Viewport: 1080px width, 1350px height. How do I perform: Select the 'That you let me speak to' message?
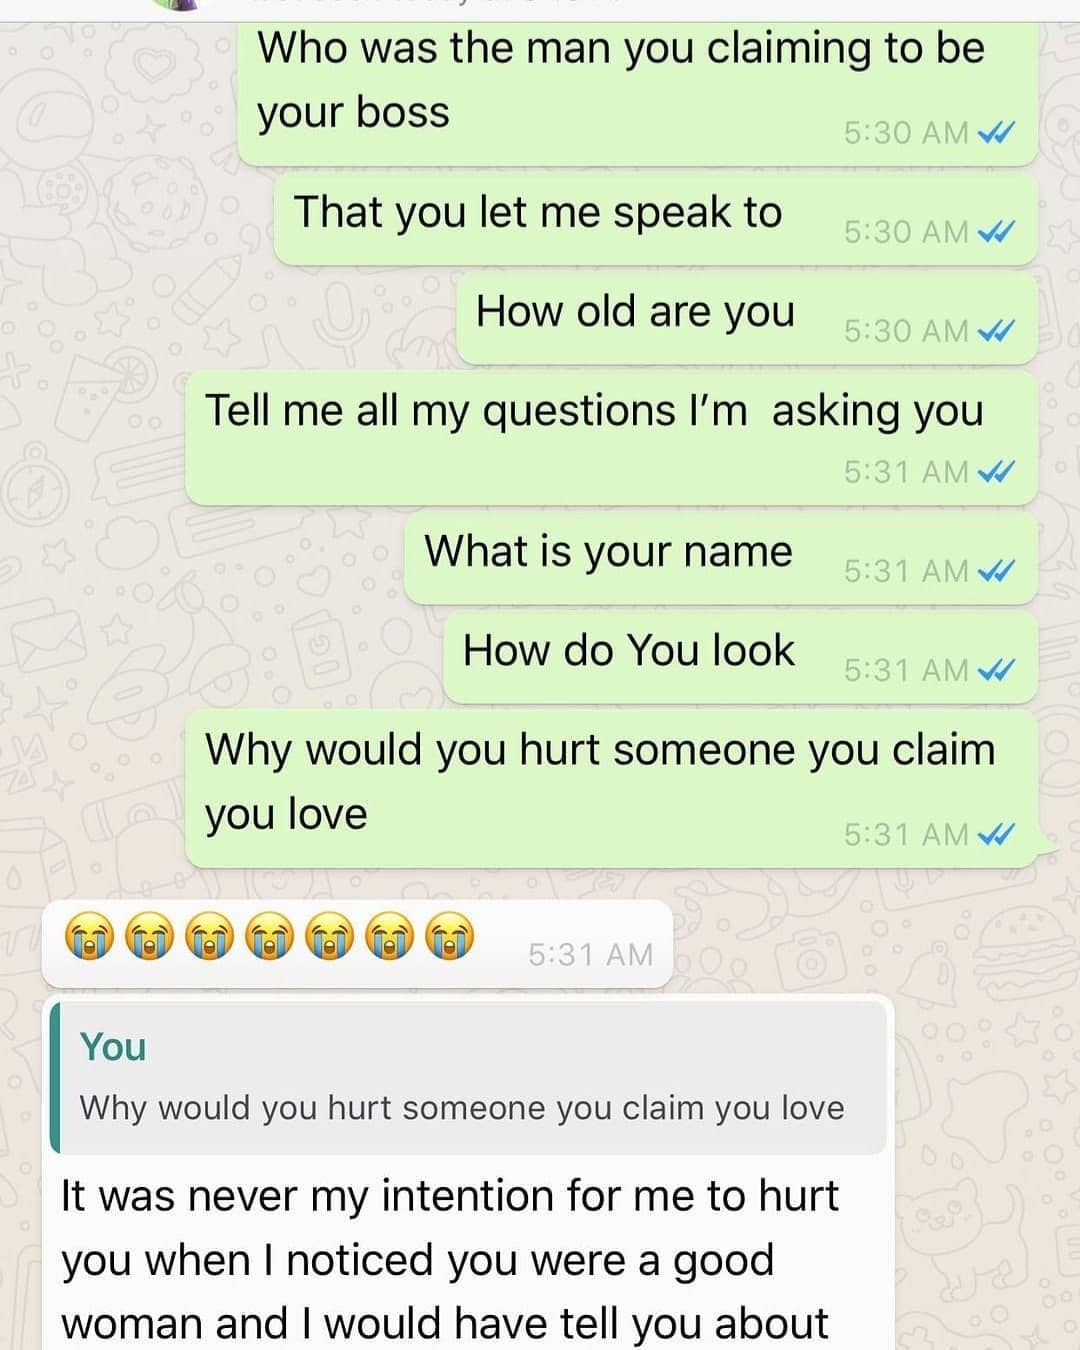click(x=655, y=219)
